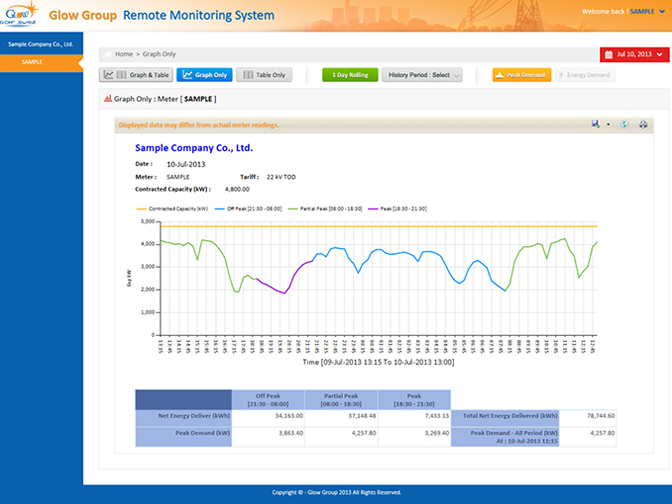The width and height of the screenshot is (672, 504).
Task: Click the chart icon beside Graph Only title
Action: (x=108, y=99)
